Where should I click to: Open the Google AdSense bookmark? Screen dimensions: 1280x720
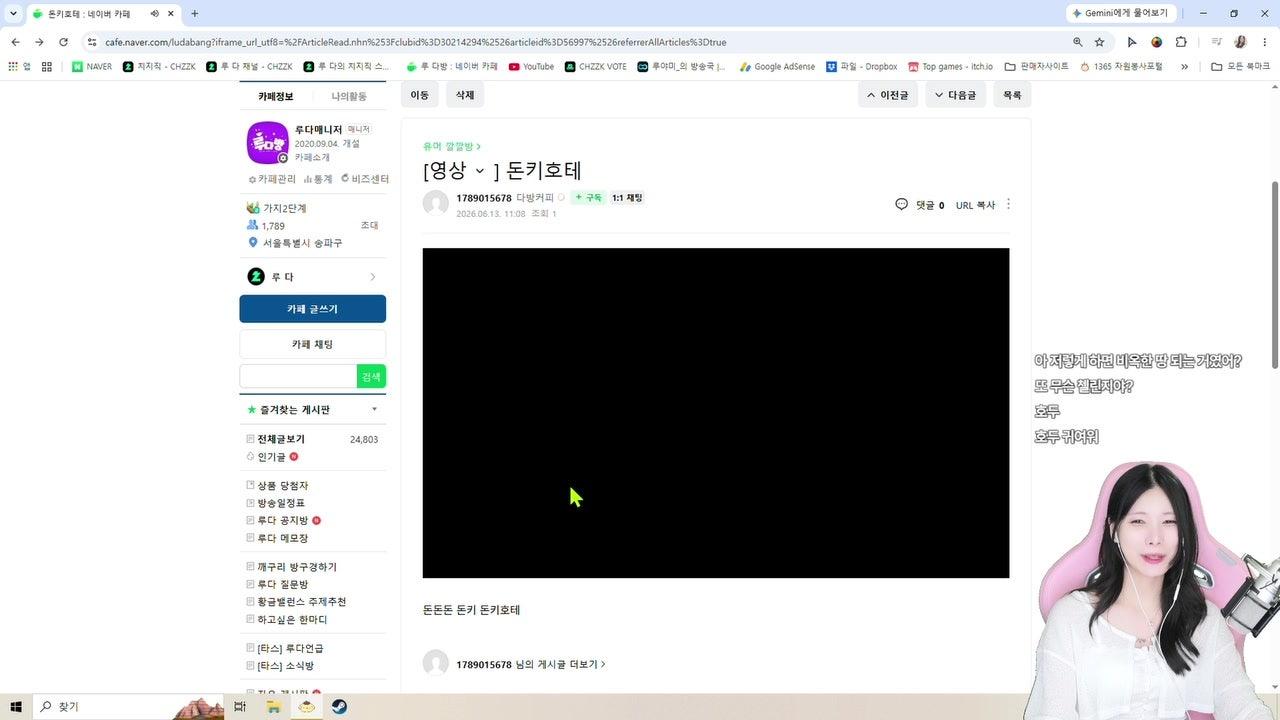pos(777,67)
